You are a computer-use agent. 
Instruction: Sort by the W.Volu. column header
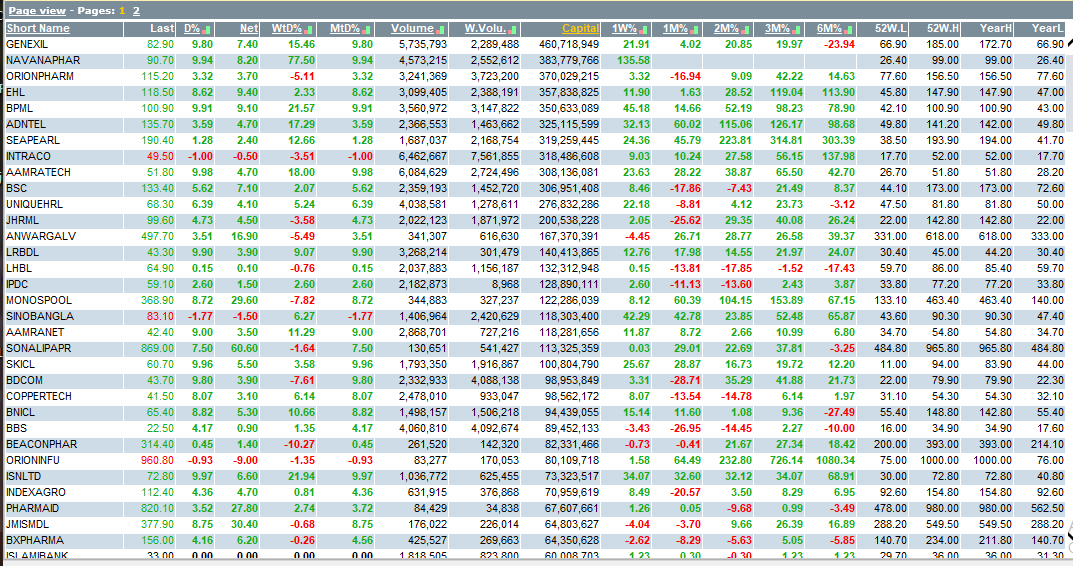coord(485,29)
